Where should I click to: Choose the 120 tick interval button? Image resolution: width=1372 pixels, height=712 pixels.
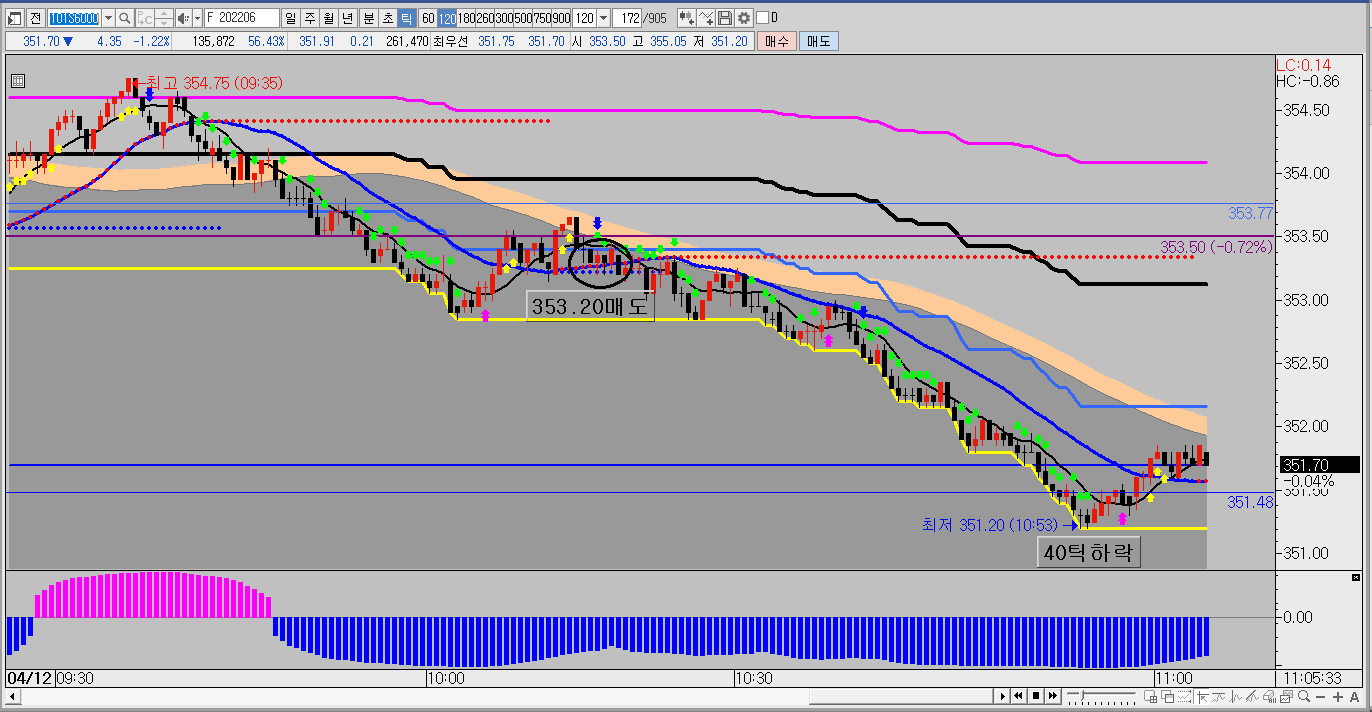(x=447, y=18)
